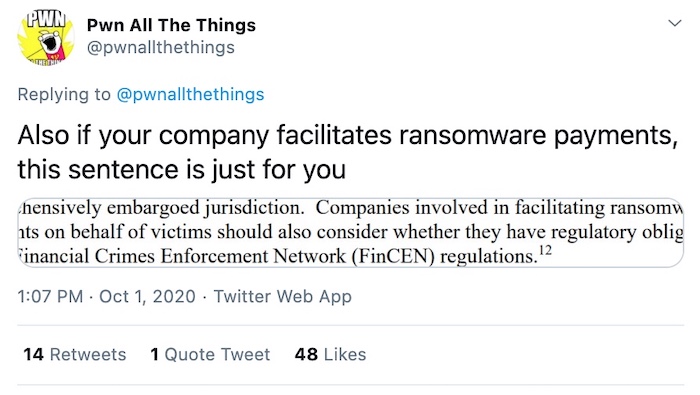Select the tweet text about ransomware payments
700x395 pixels.
pyautogui.click(x=348, y=152)
